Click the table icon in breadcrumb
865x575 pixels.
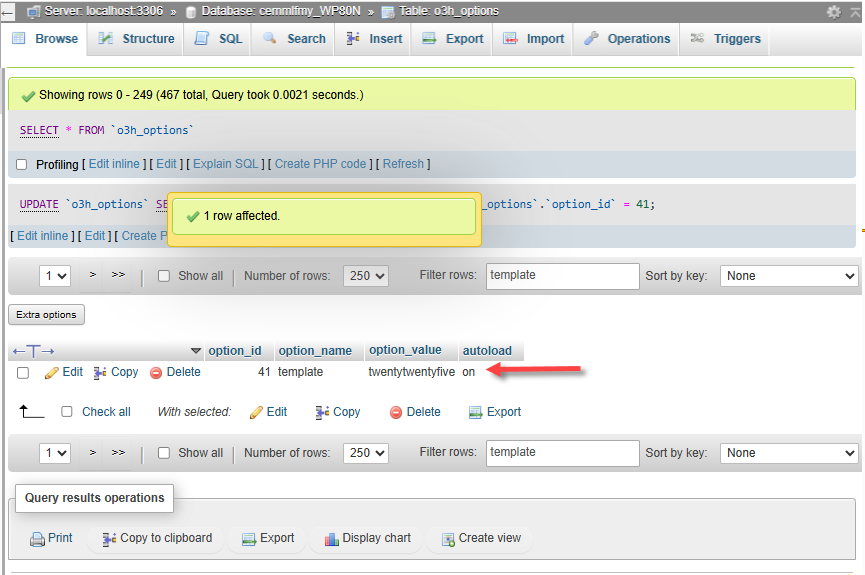pyautogui.click(x=388, y=12)
